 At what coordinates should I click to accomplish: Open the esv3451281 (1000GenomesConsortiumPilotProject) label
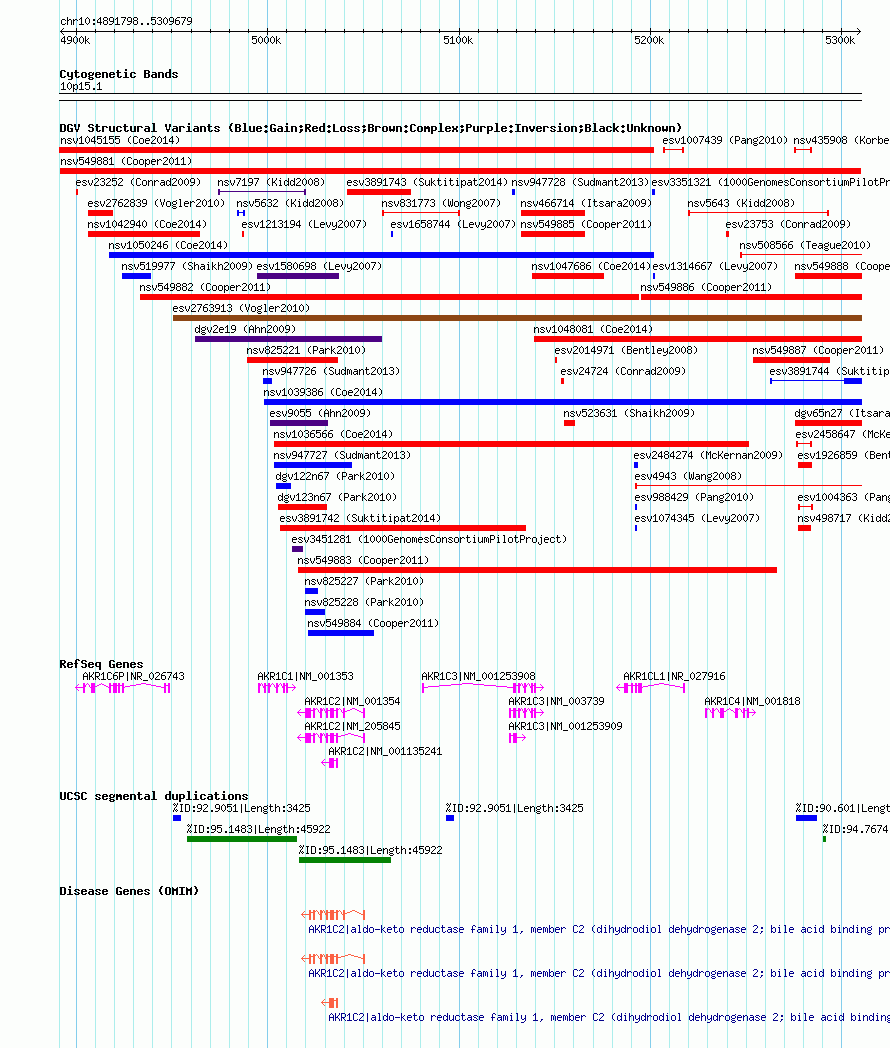pyautogui.click(x=429, y=539)
